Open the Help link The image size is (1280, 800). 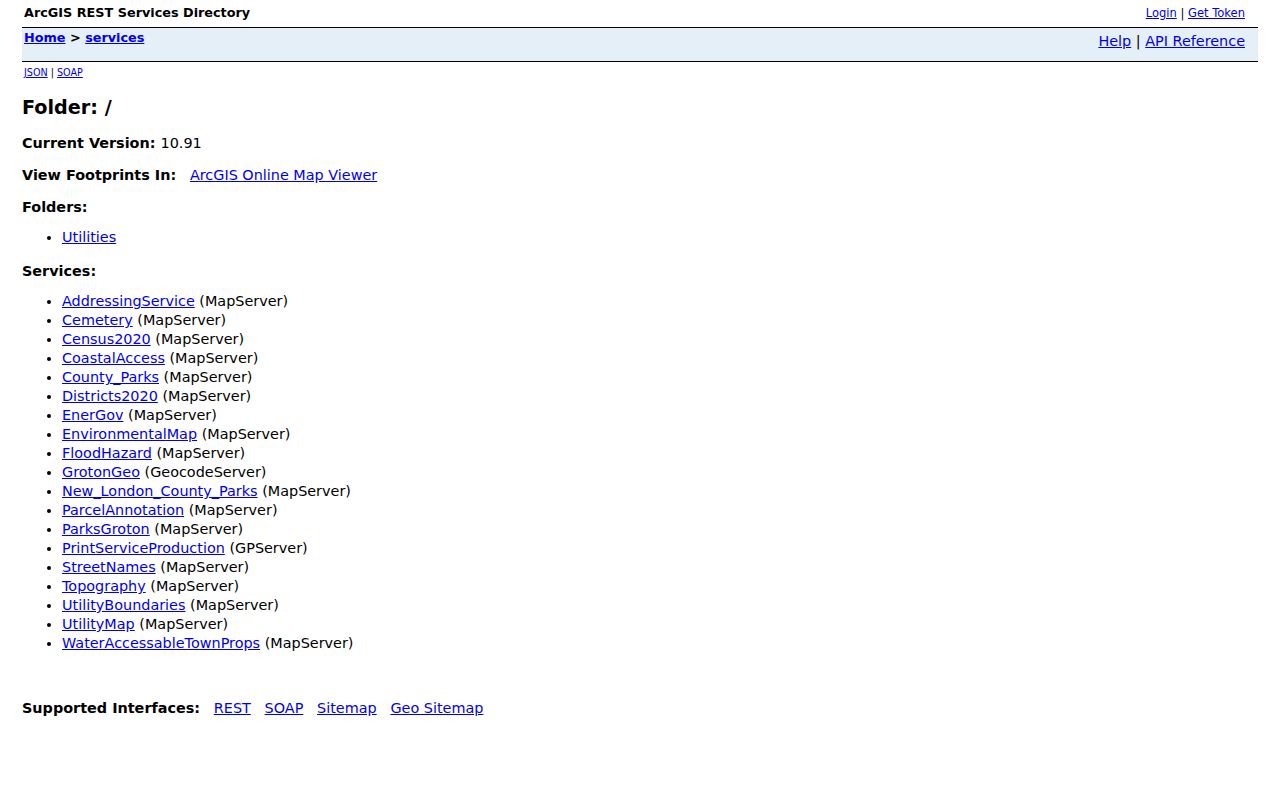tap(1114, 41)
